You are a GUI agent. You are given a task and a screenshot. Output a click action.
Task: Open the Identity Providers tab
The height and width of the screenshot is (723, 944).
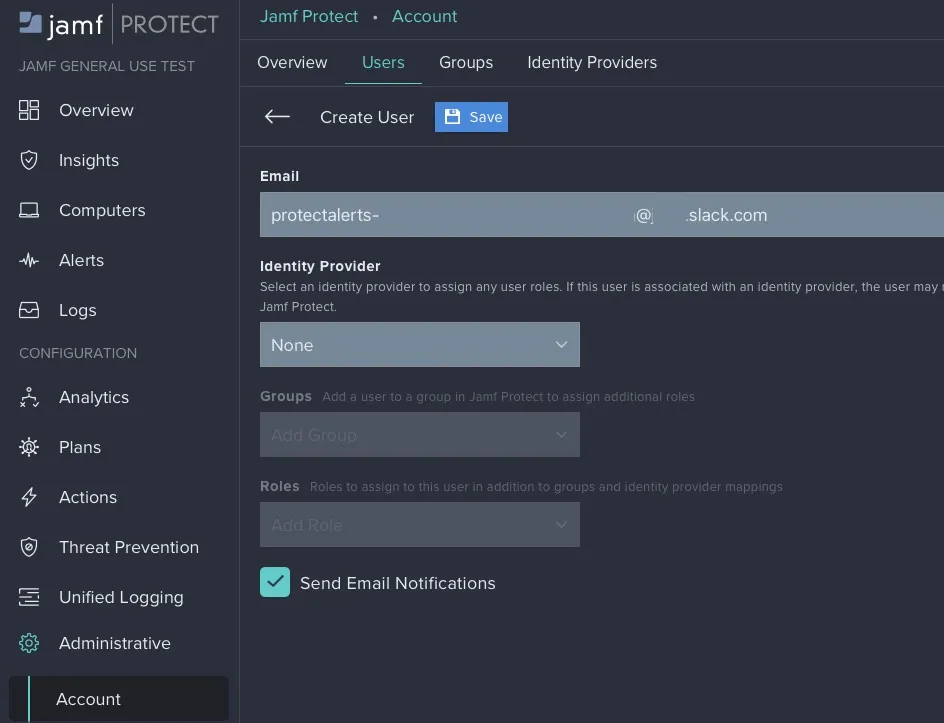[x=591, y=62]
